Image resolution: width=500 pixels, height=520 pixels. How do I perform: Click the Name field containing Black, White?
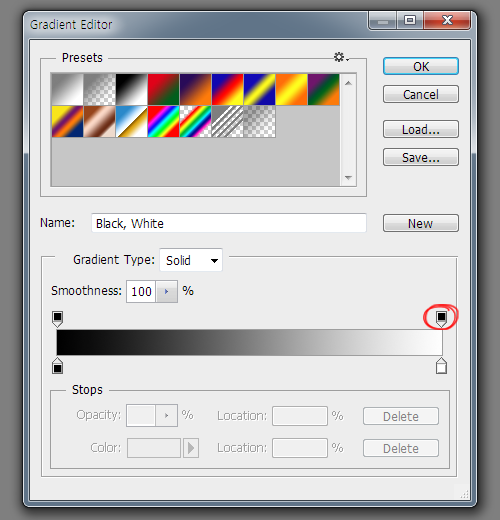pos(229,223)
